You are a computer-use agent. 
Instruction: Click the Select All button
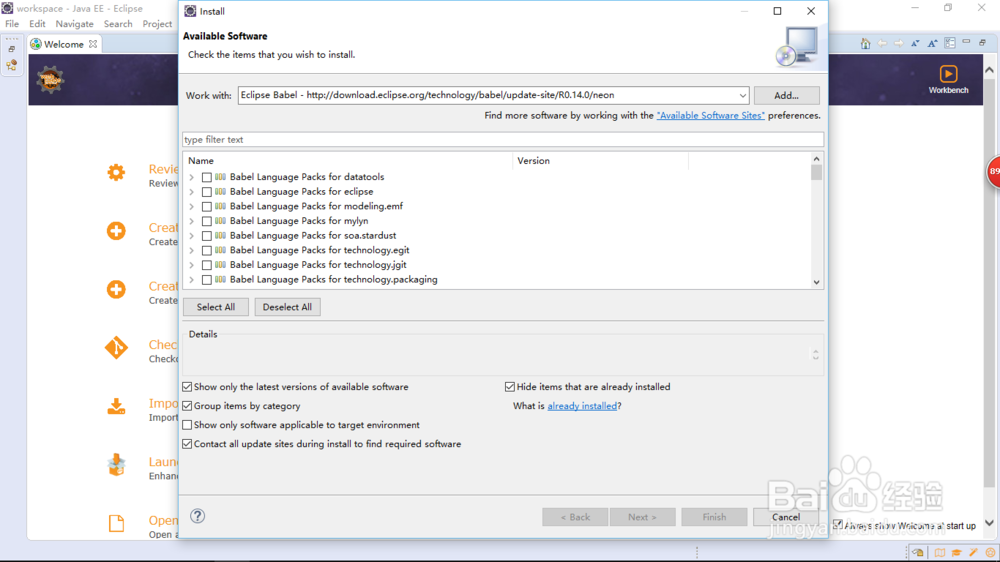coord(215,307)
